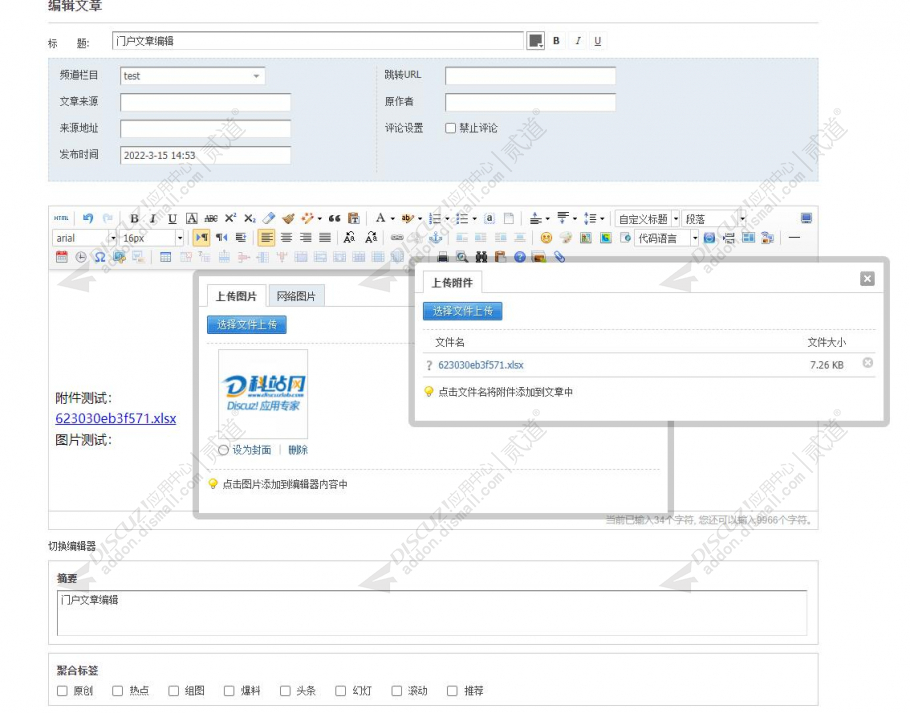Insert a horizontal rule
Image resolution: width=910 pixels, height=713 pixels.
pos(795,238)
